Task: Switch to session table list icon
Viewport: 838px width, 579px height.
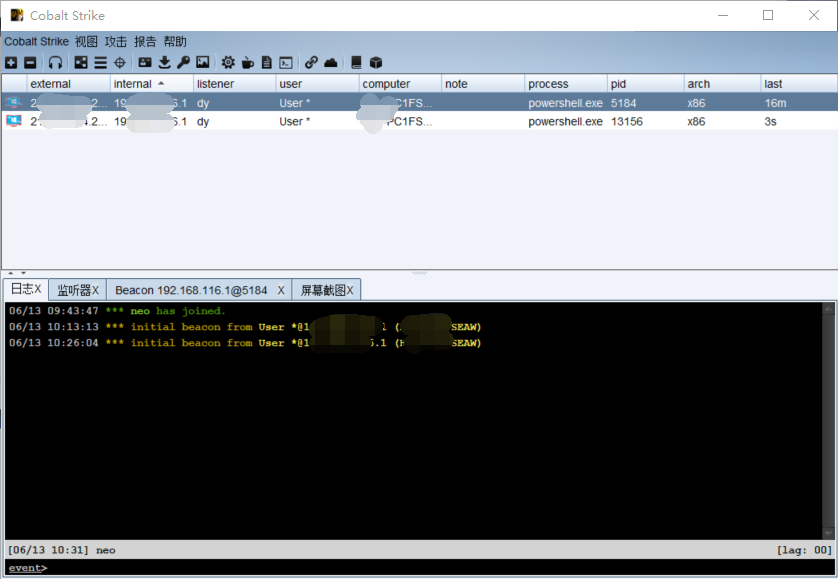Action: 100,63
